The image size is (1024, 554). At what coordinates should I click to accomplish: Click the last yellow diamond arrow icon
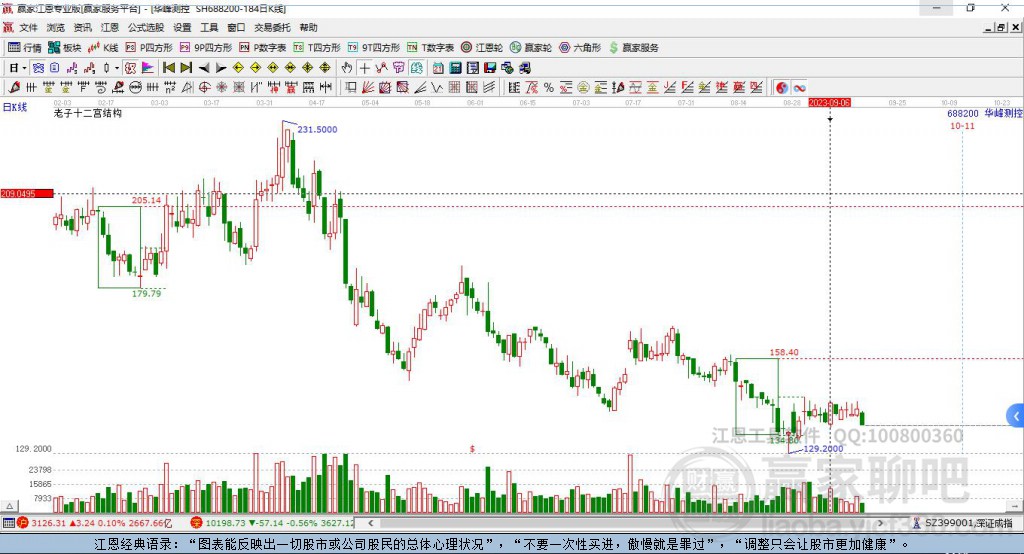(325, 68)
